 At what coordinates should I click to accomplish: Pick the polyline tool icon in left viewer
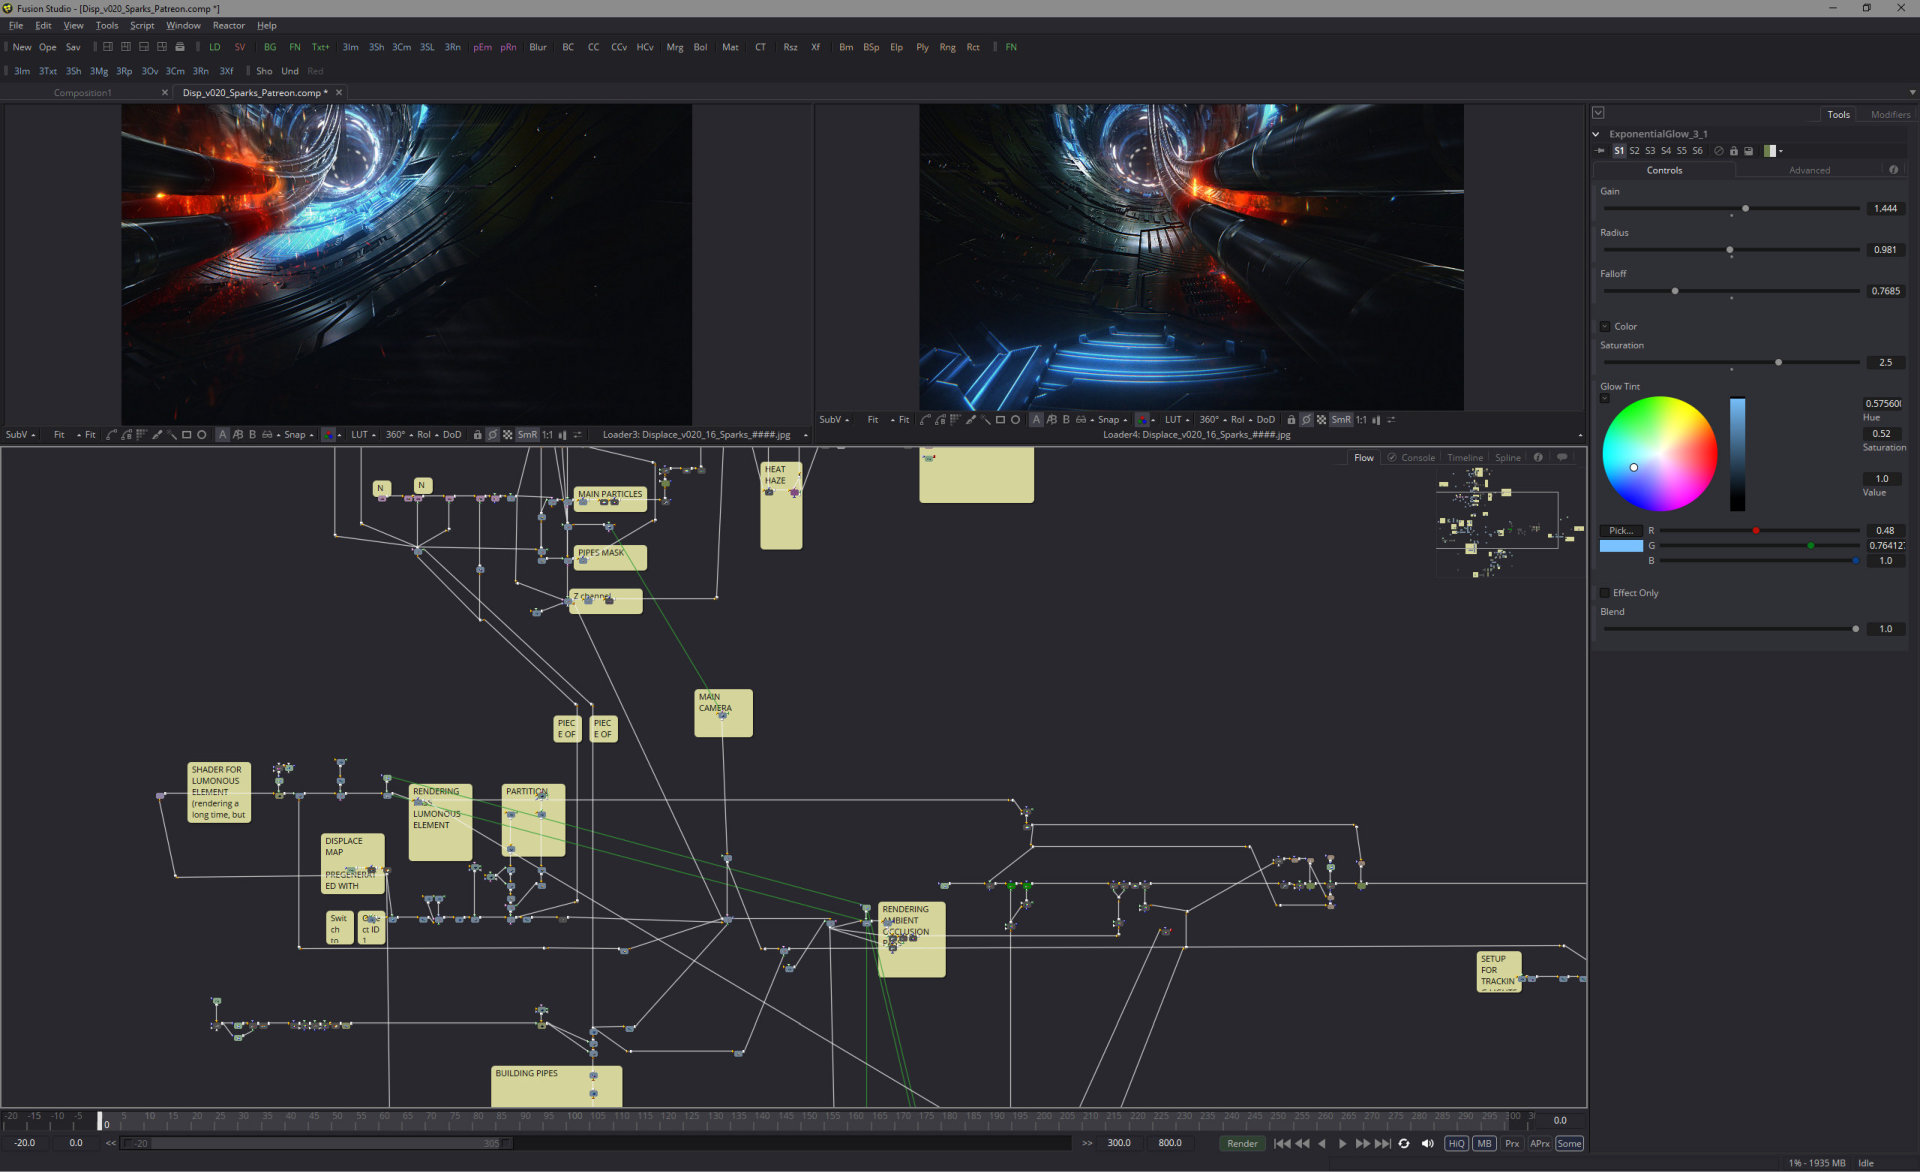pyautogui.click(x=111, y=435)
